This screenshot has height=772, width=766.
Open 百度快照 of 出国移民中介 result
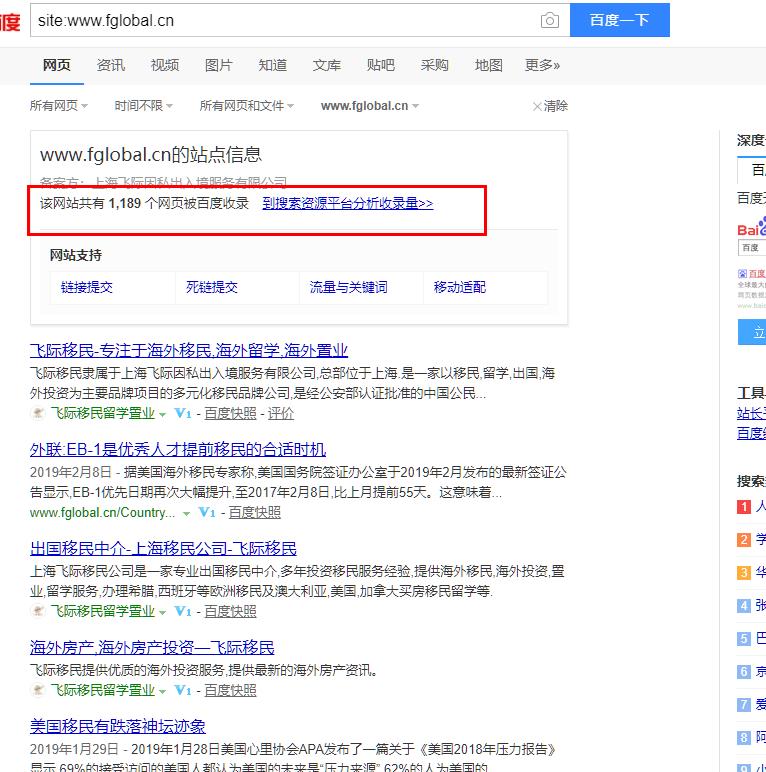pos(230,611)
